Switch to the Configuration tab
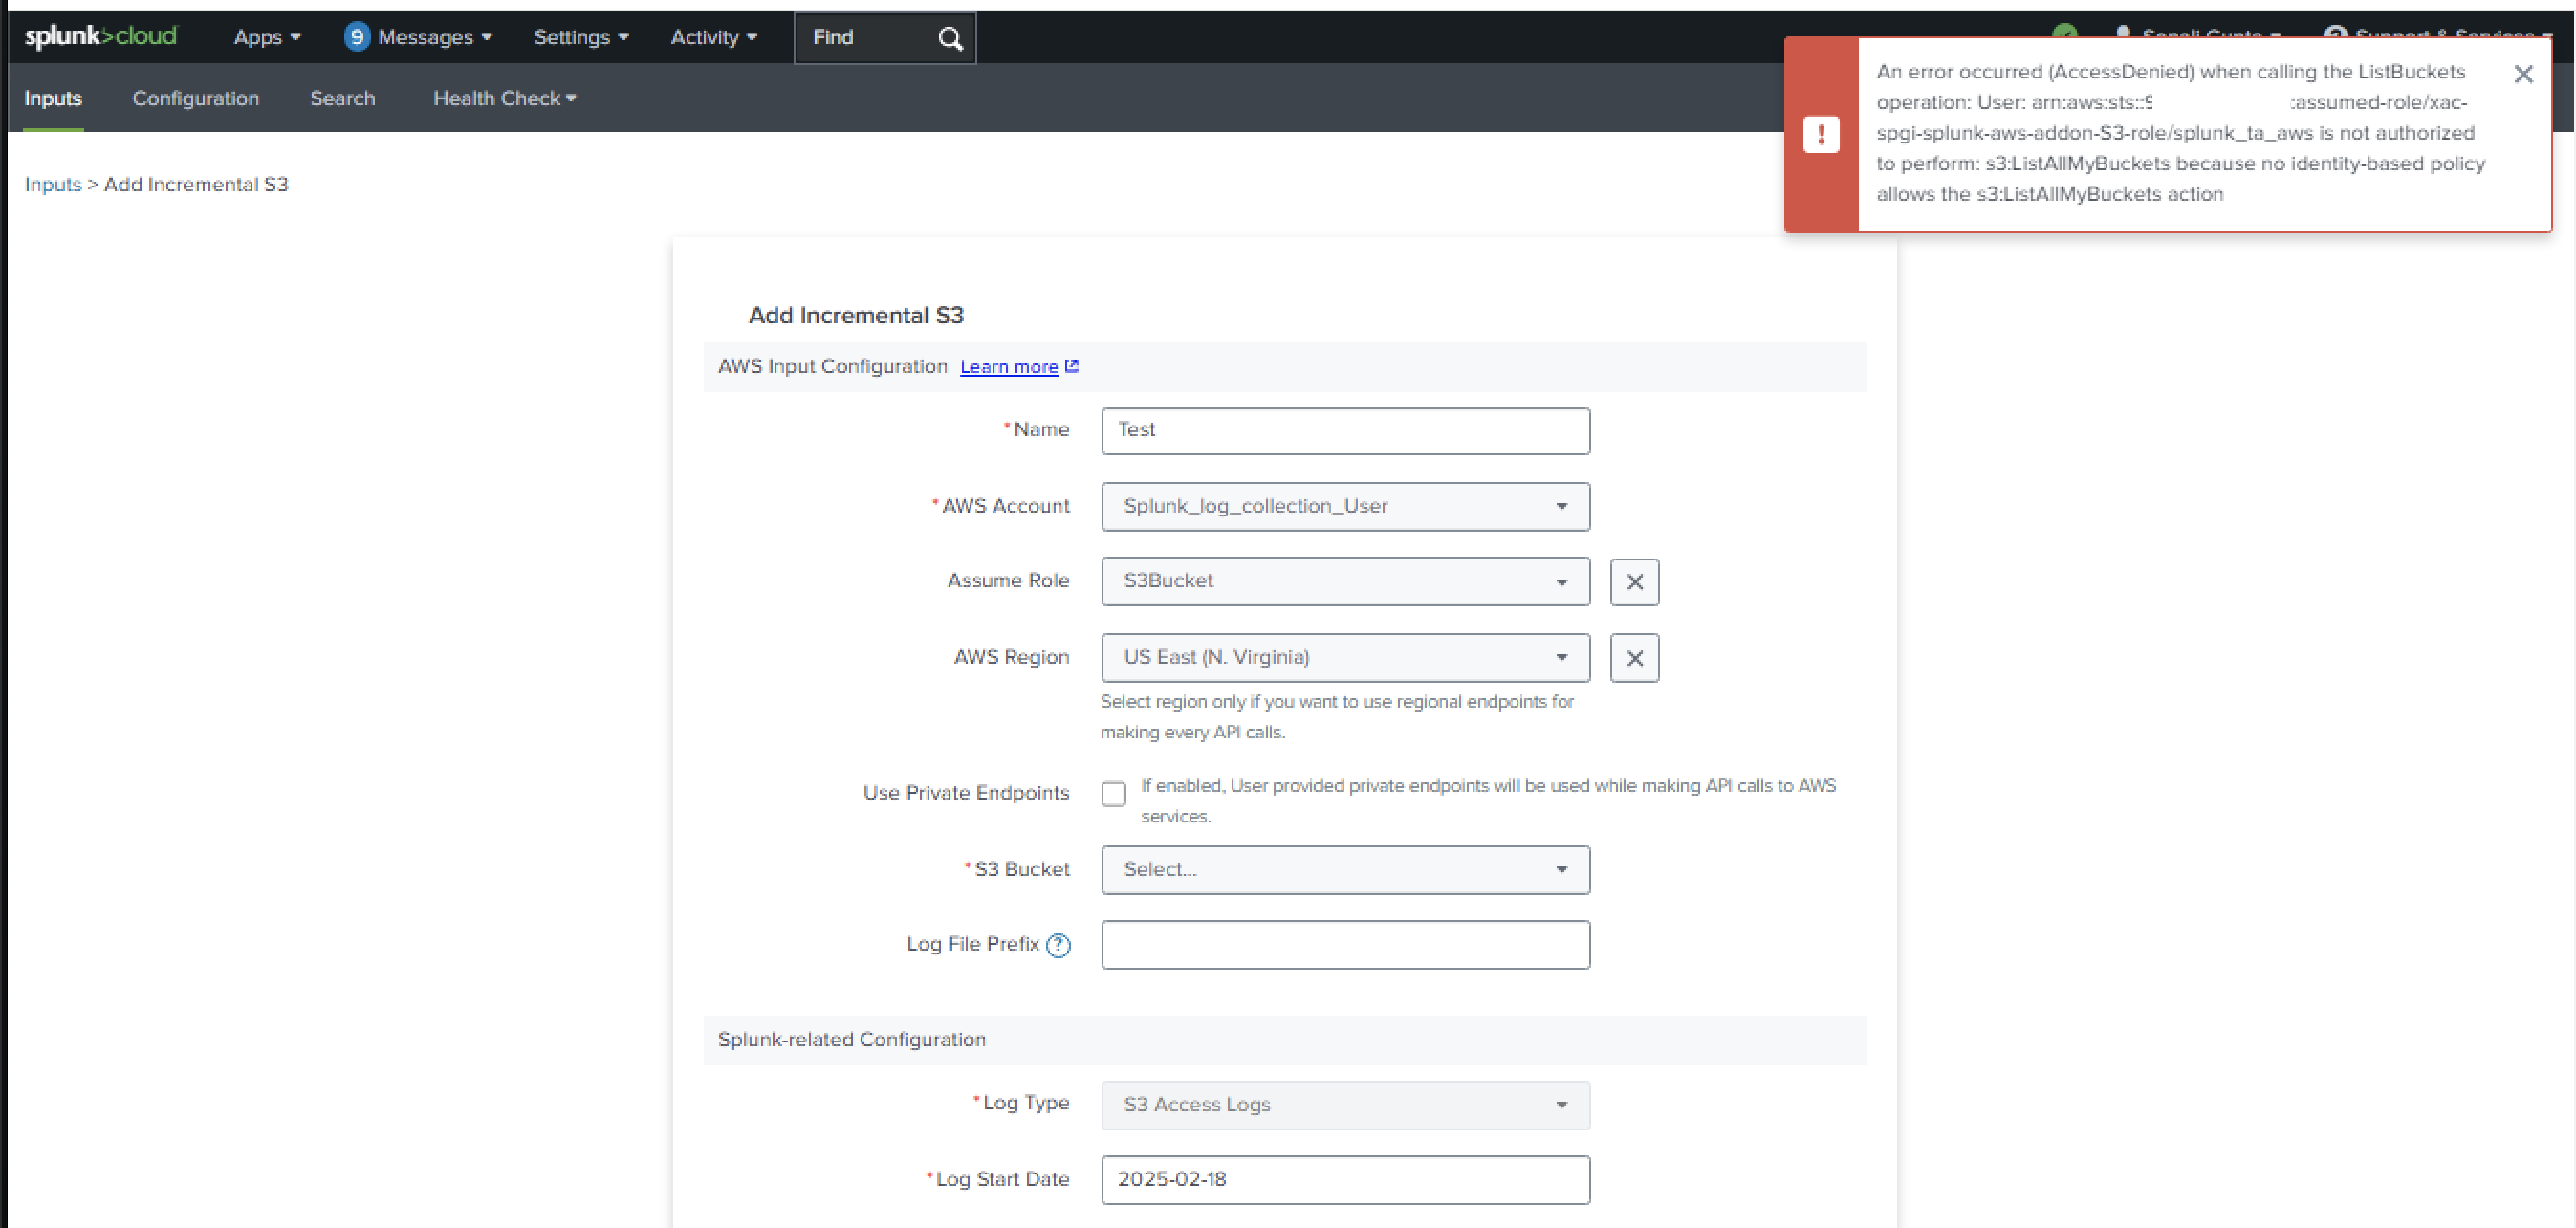 (195, 98)
